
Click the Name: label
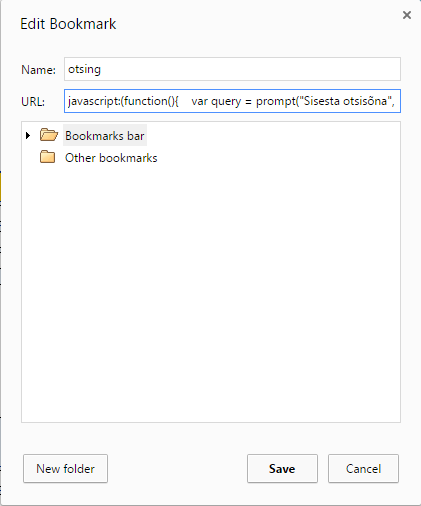[38, 70]
